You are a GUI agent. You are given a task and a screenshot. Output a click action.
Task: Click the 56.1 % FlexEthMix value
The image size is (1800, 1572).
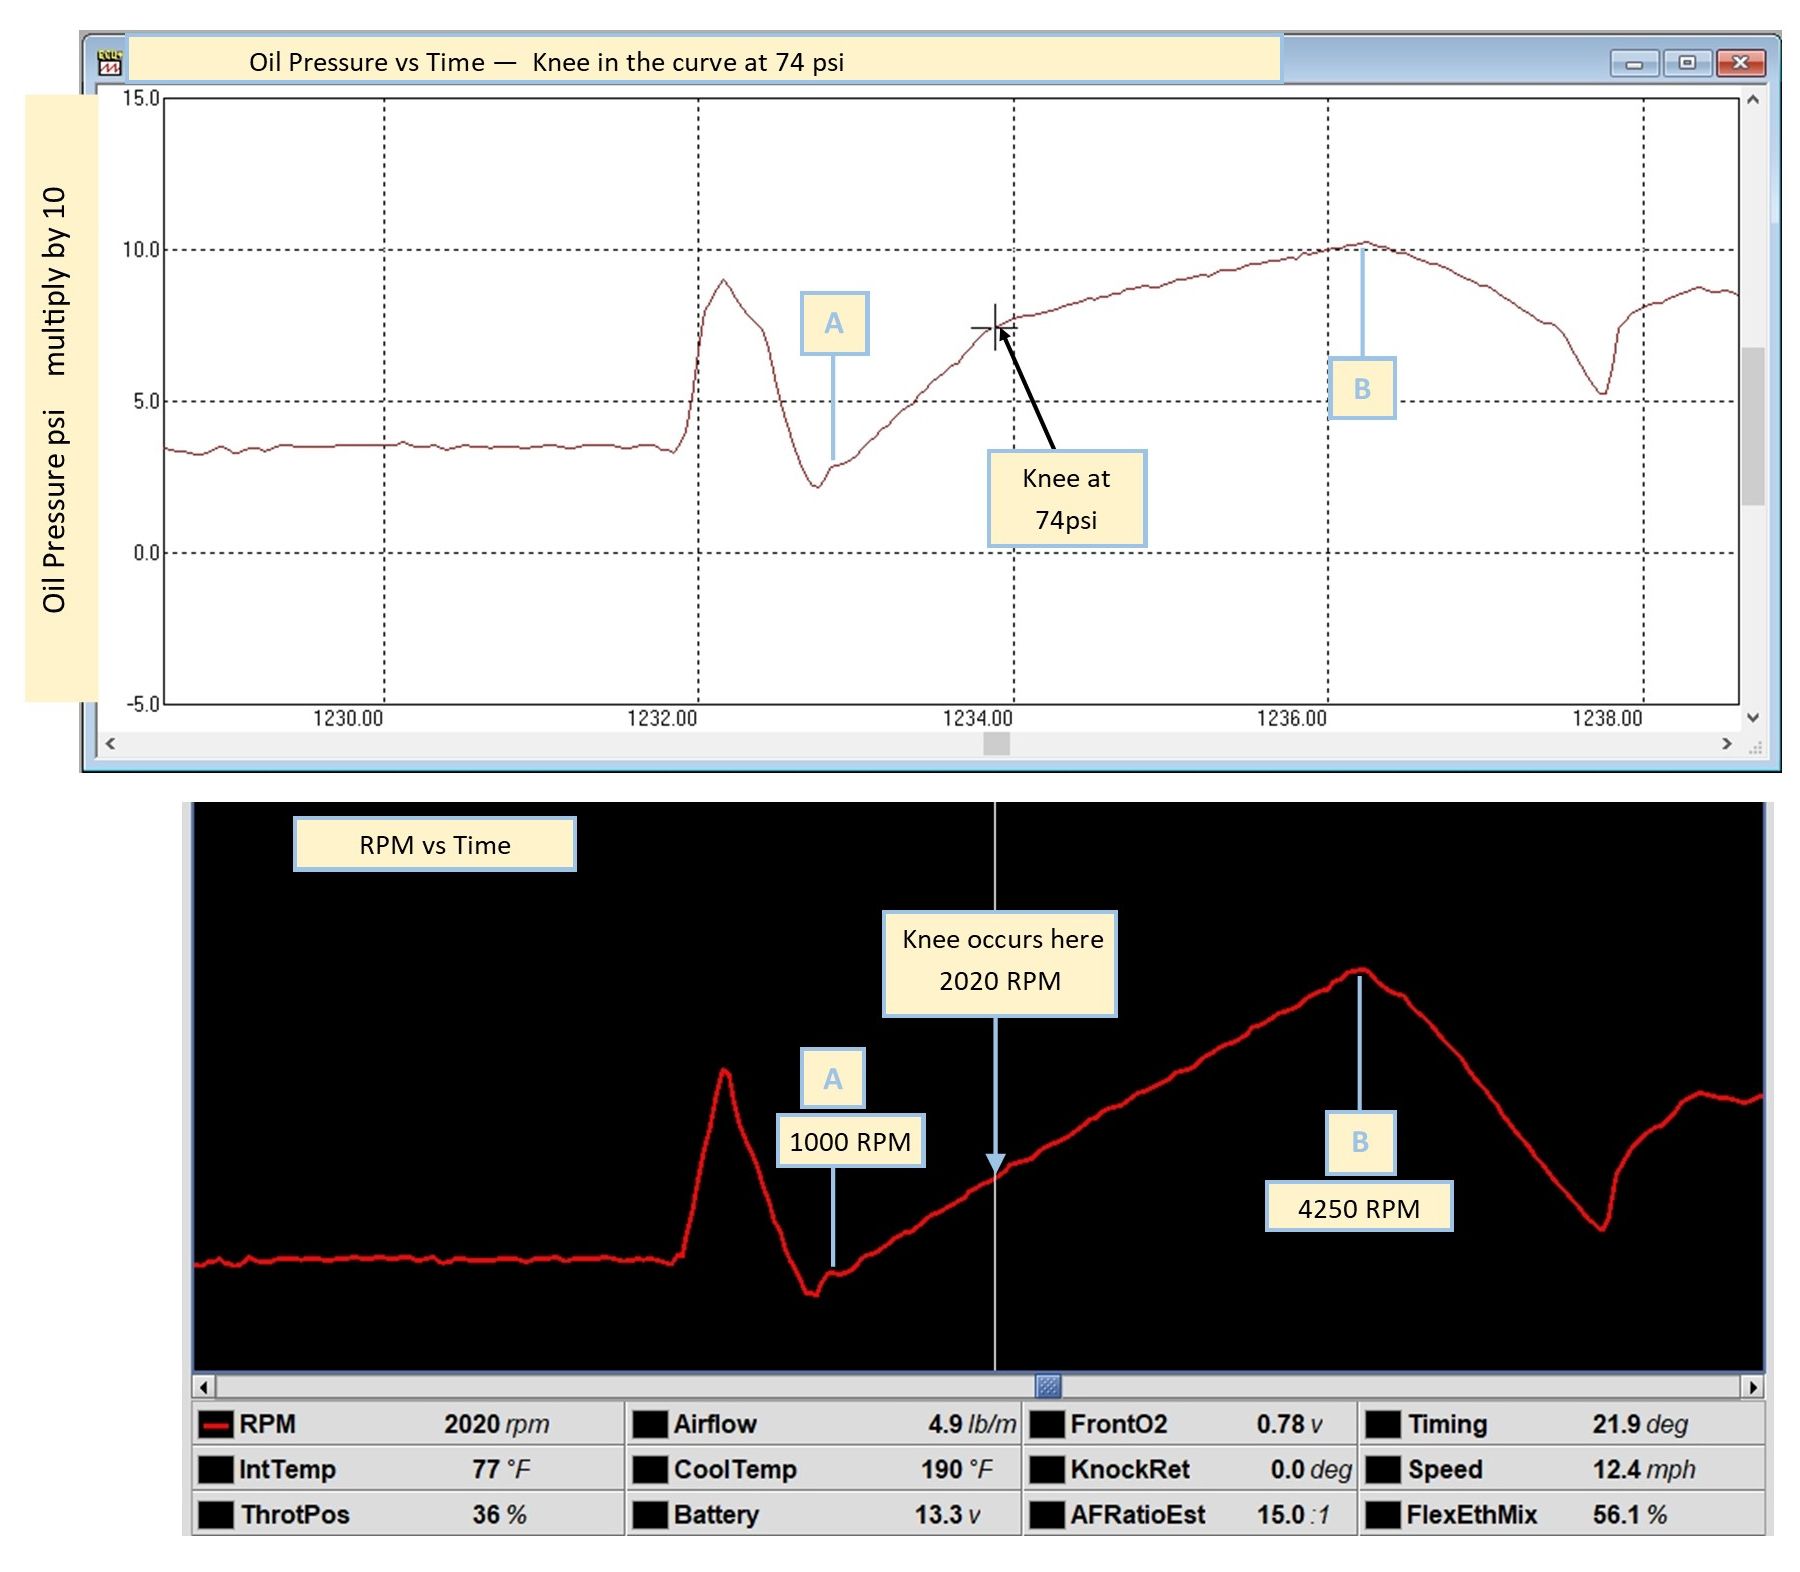1630,1514
